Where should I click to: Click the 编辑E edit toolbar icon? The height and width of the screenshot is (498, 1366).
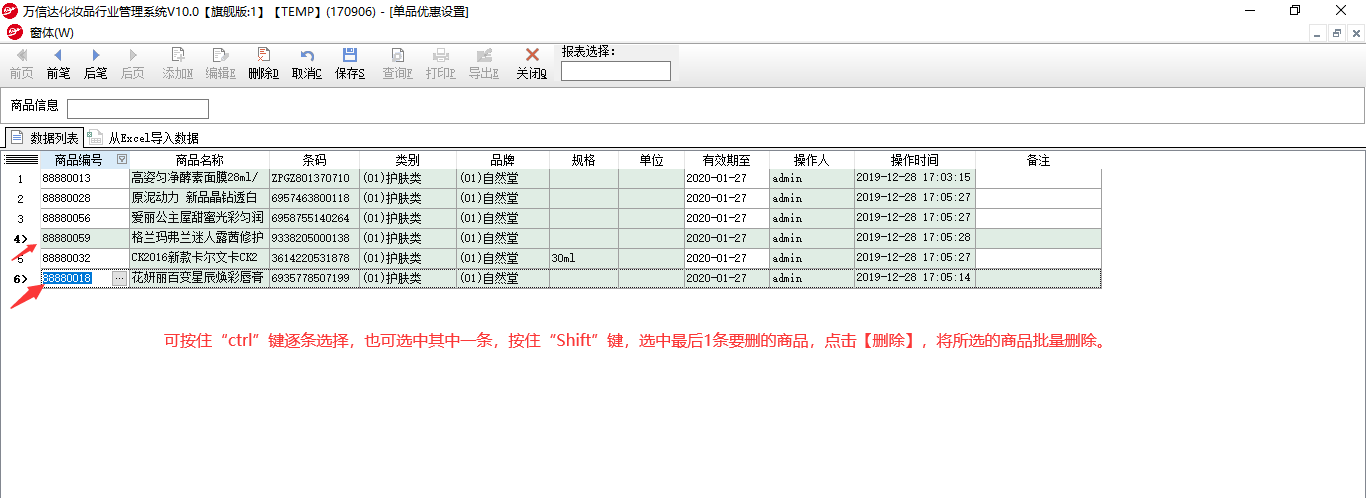(220, 64)
